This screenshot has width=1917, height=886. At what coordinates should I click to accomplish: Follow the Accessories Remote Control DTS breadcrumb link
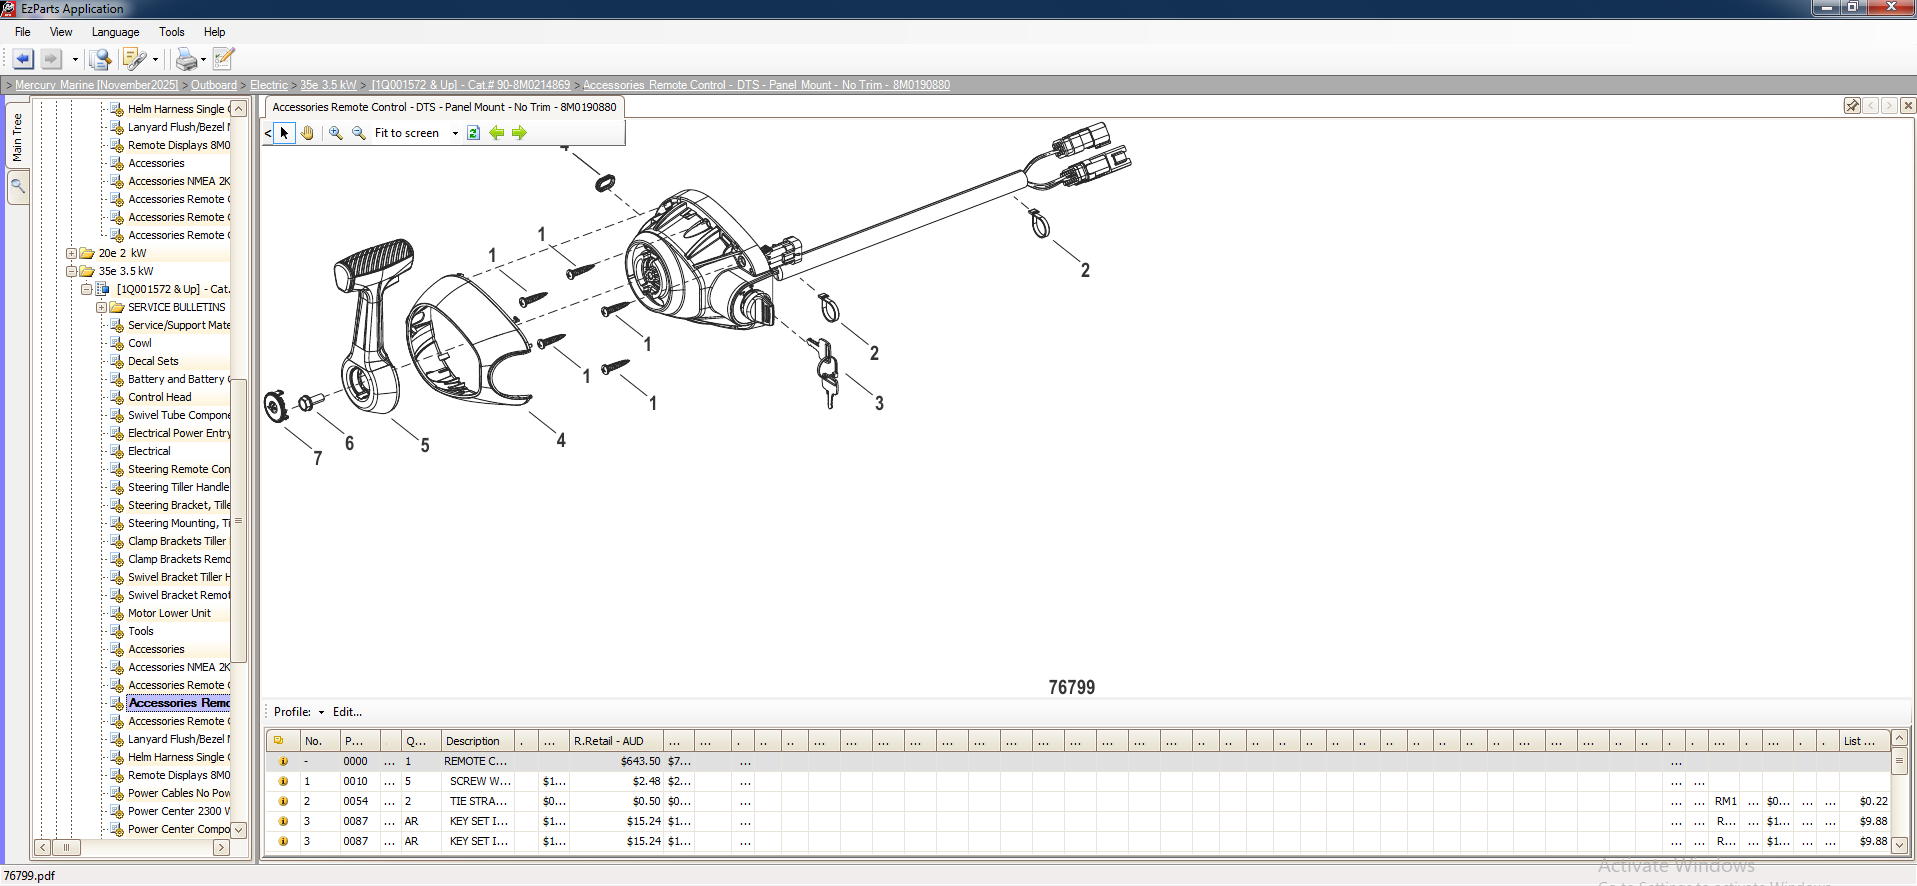[766, 85]
